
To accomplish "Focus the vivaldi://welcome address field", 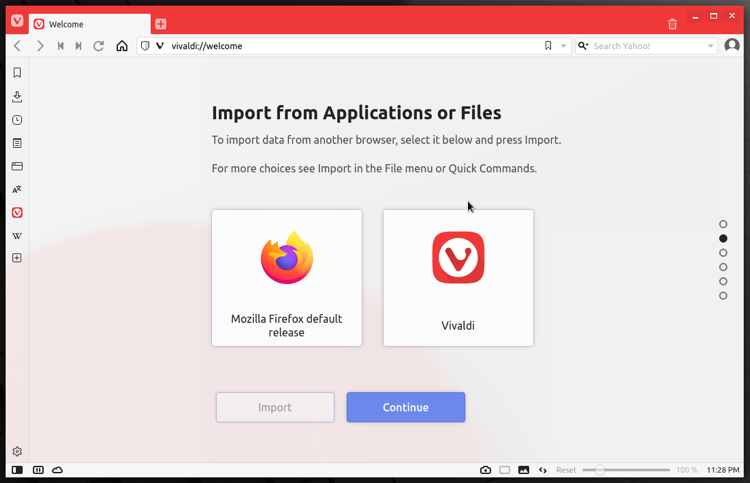I will (354, 46).
